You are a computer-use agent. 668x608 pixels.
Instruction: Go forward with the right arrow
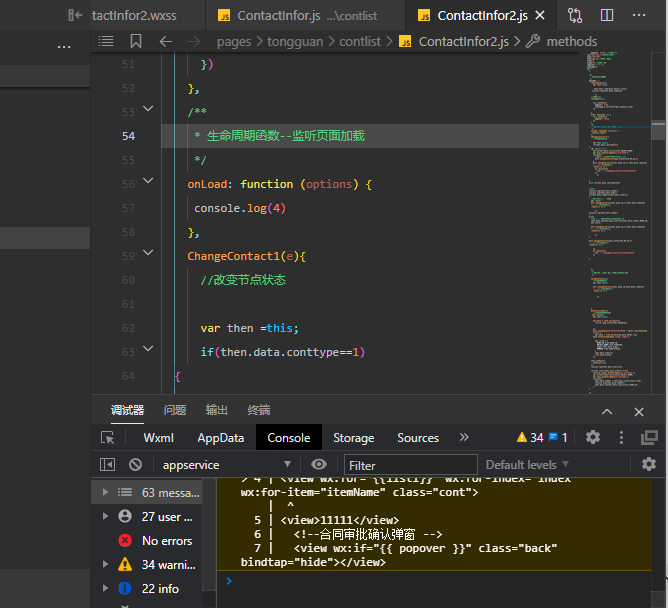pyautogui.click(x=194, y=41)
